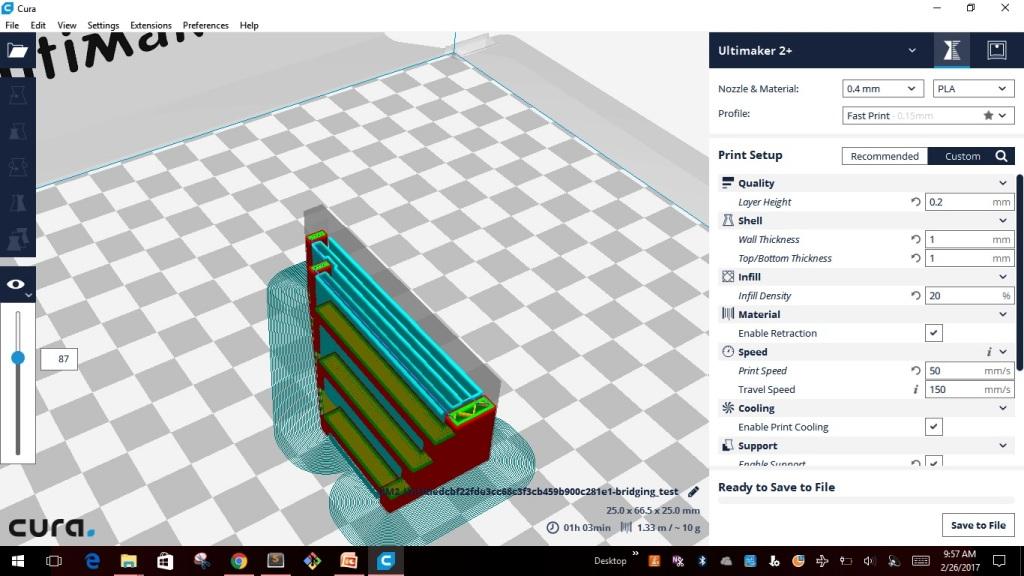The width and height of the screenshot is (1024, 576).
Task: Open the Extensions menu
Action: [x=150, y=25]
